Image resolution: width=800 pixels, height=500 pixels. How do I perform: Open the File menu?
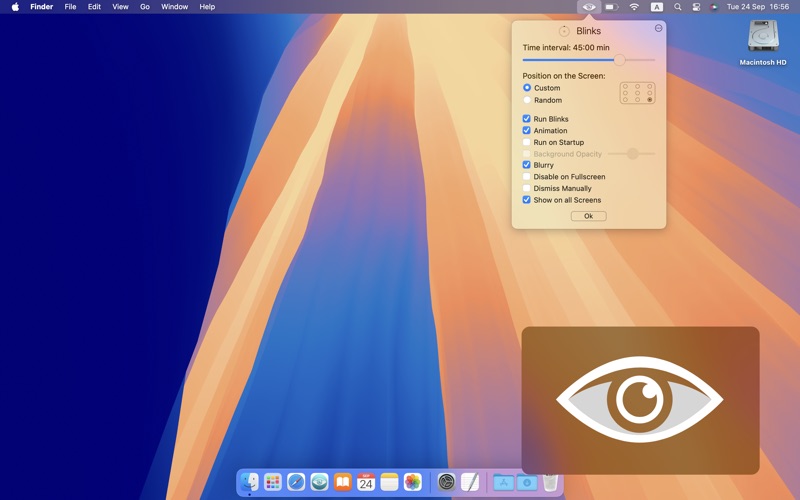pyautogui.click(x=70, y=7)
